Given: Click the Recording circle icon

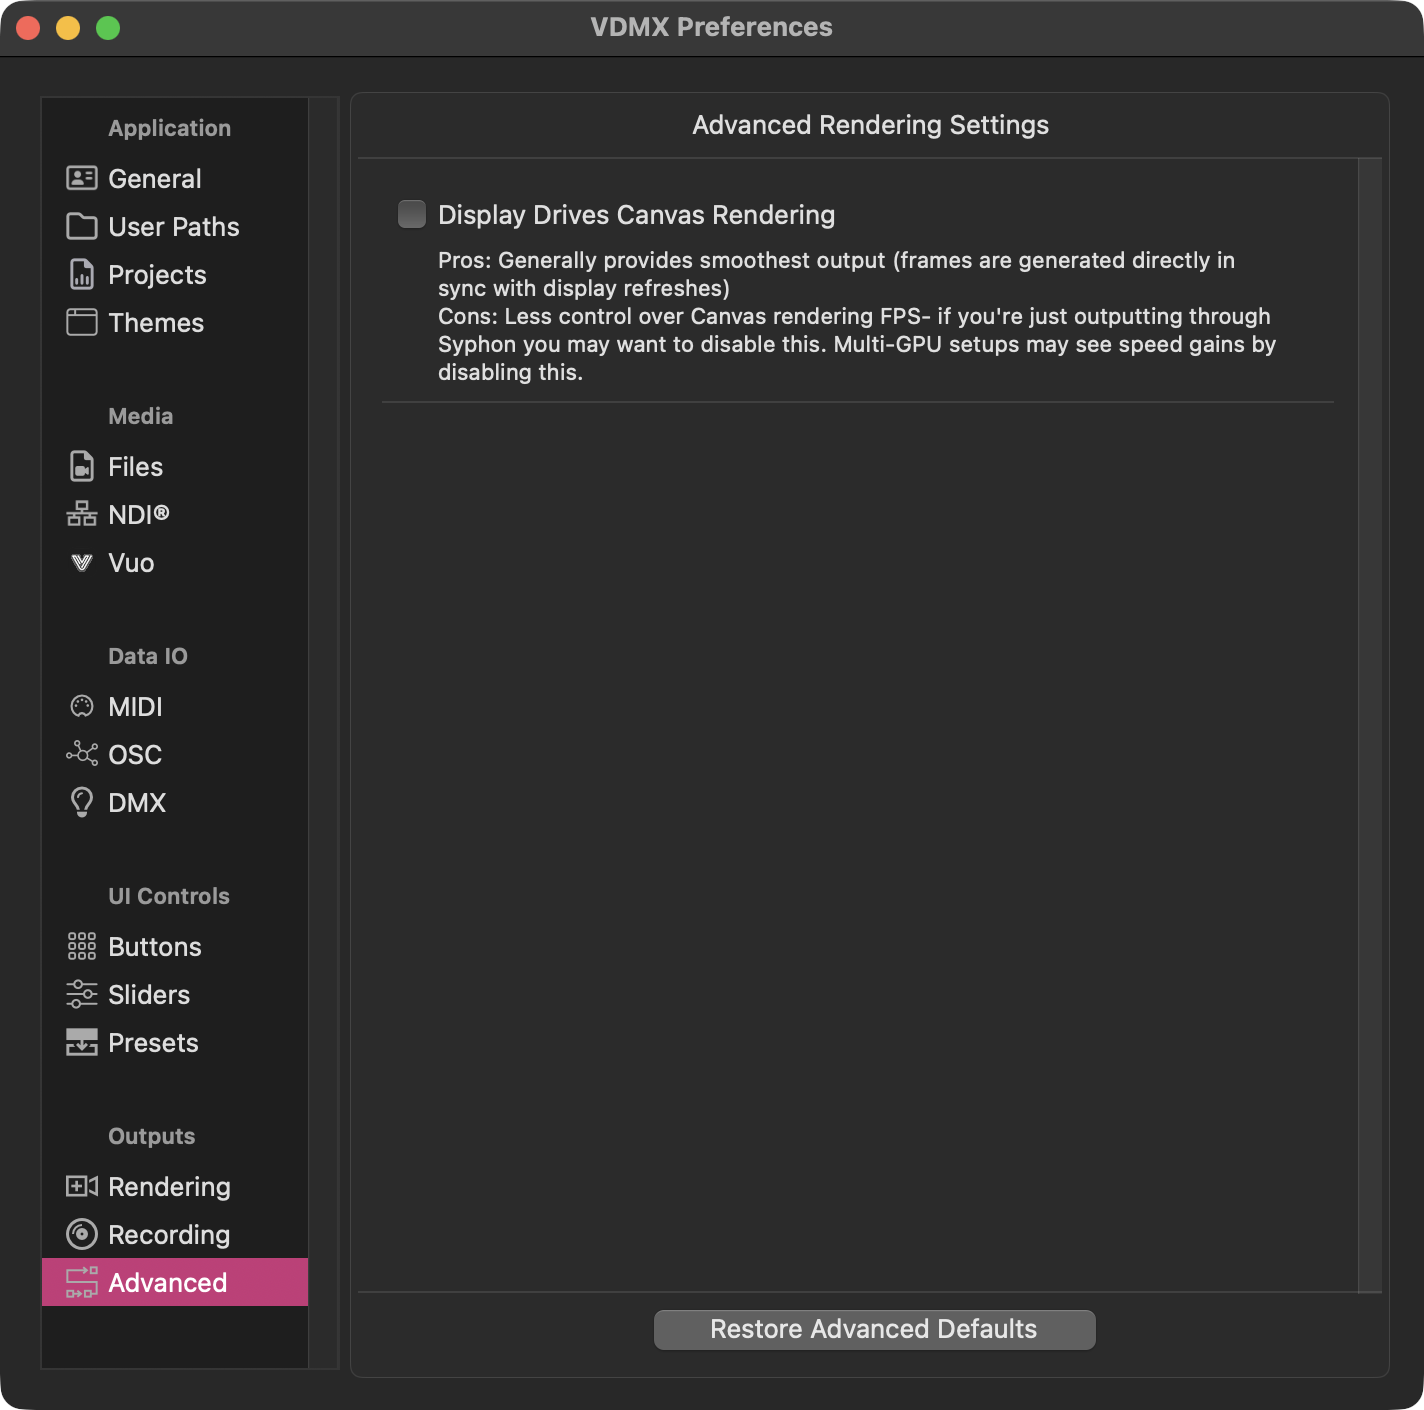Looking at the screenshot, I should tap(81, 1234).
